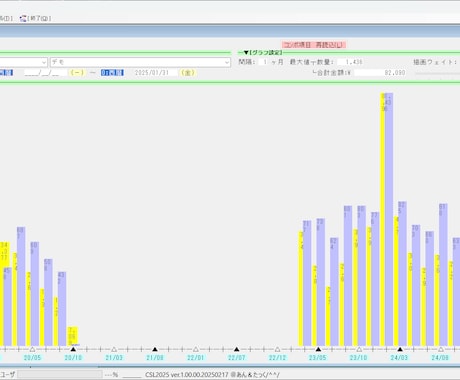Click the 21/08 axis label
Viewport: 460px width, 380px height.
155,358
